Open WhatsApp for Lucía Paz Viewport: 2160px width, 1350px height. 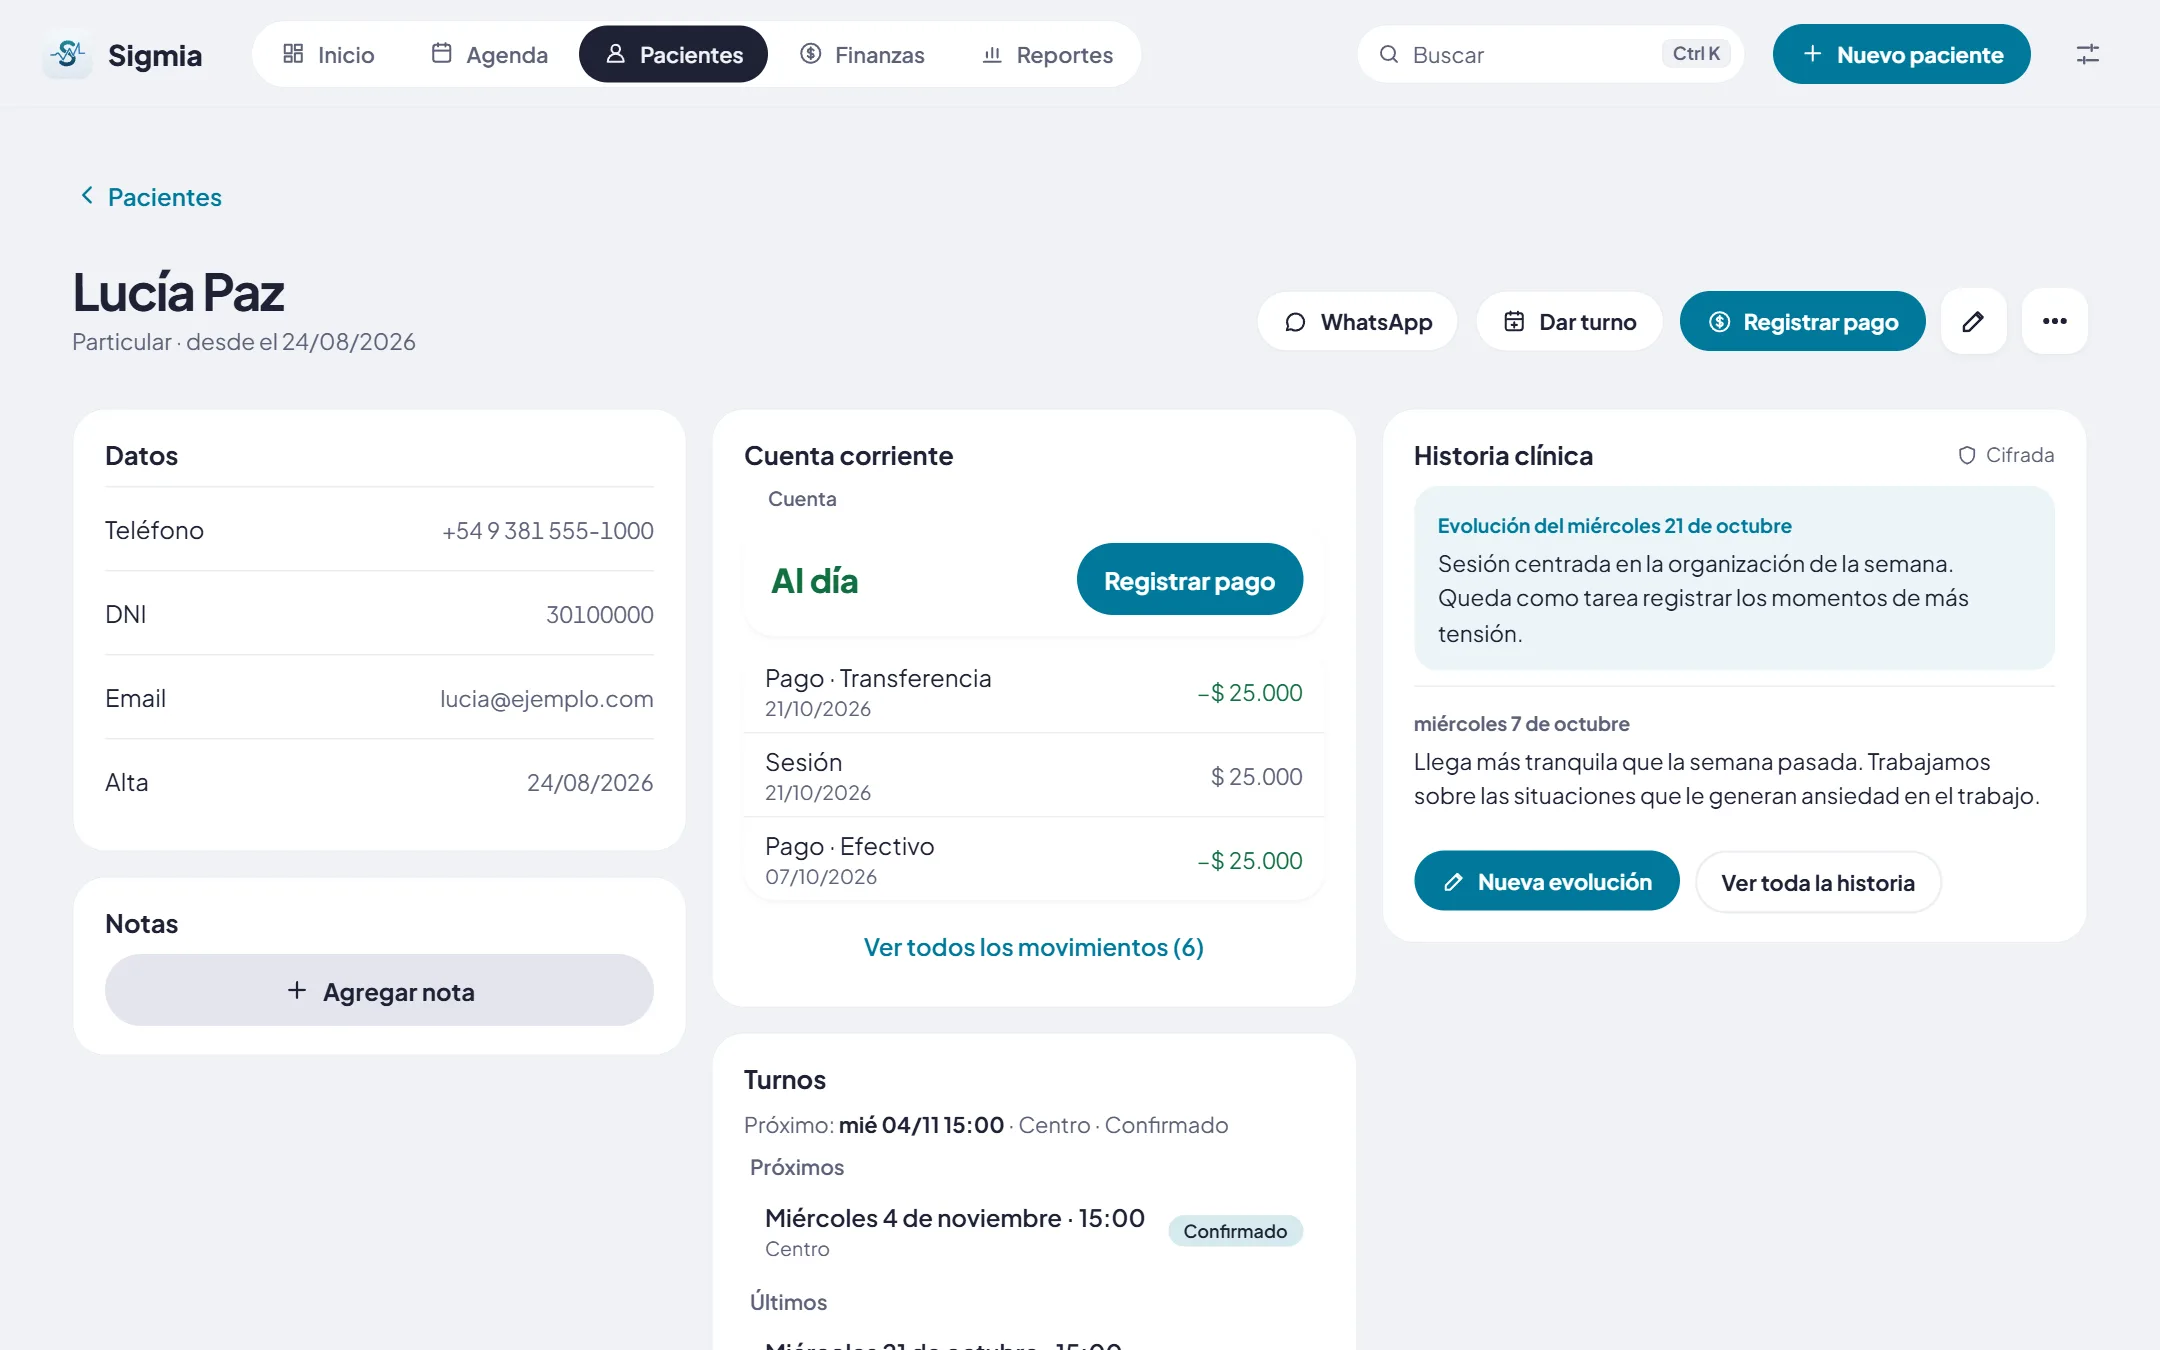(x=1357, y=321)
